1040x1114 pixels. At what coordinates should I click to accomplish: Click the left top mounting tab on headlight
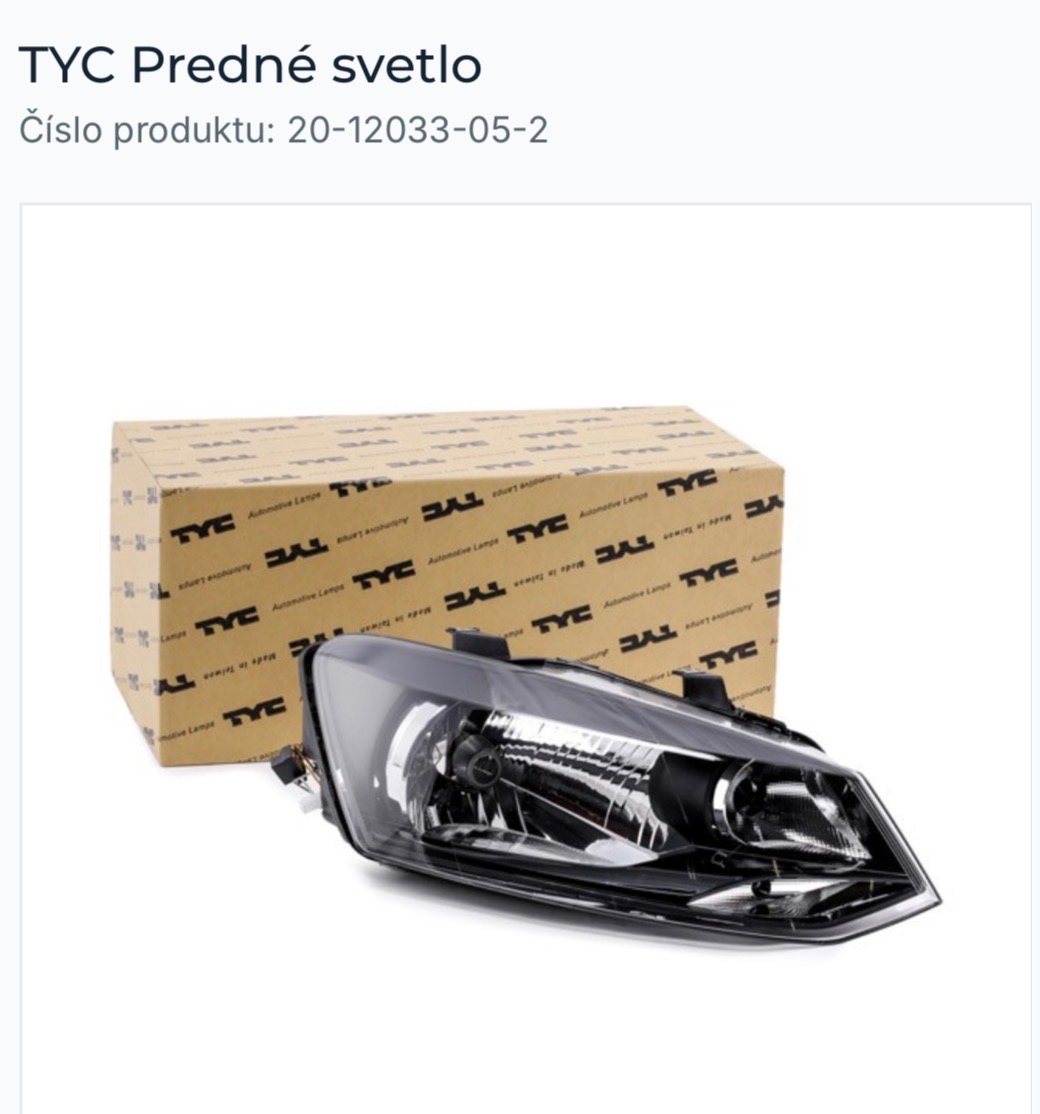pos(478,643)
